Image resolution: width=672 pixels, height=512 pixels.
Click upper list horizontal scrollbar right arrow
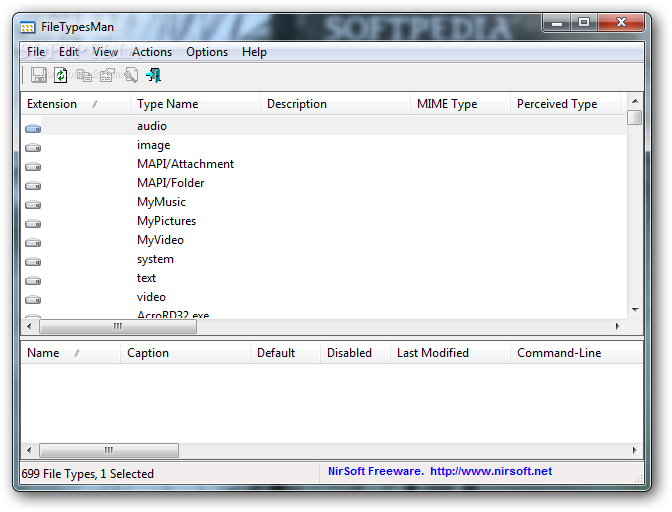(x=618, y=326)
